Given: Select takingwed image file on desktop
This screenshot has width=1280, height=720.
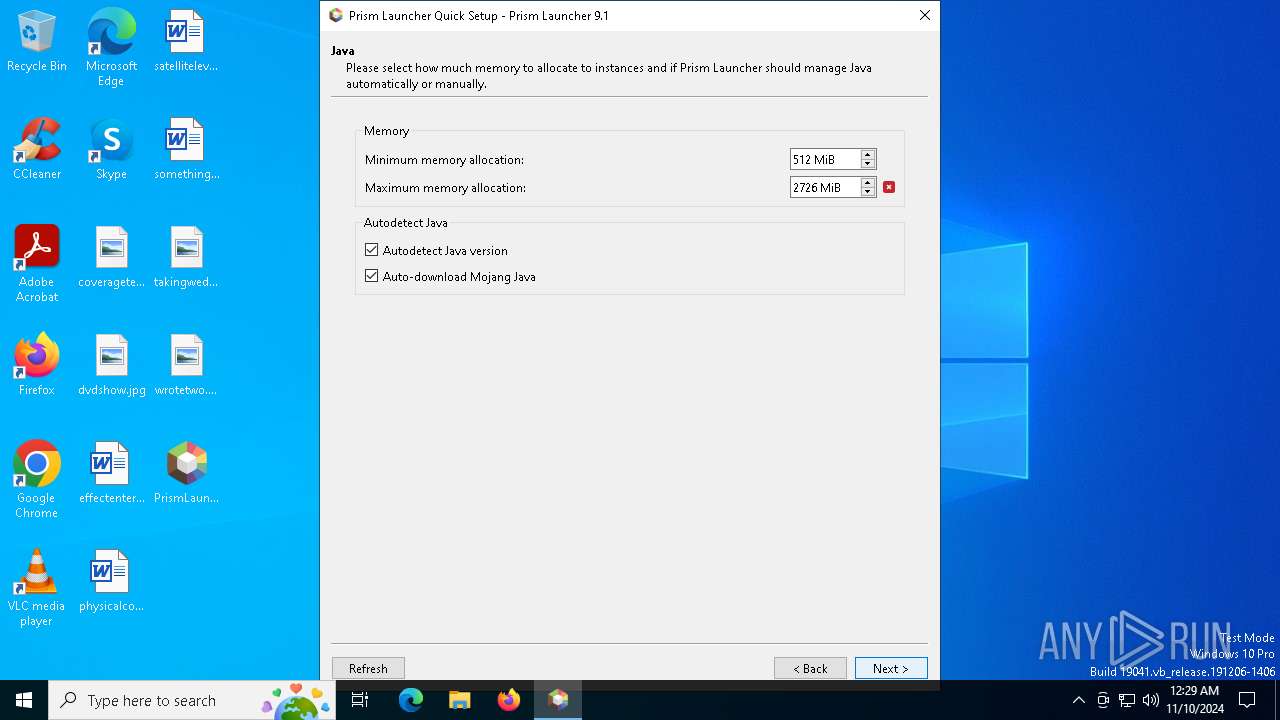Looking at the screenshot, I should pos(186,258).
